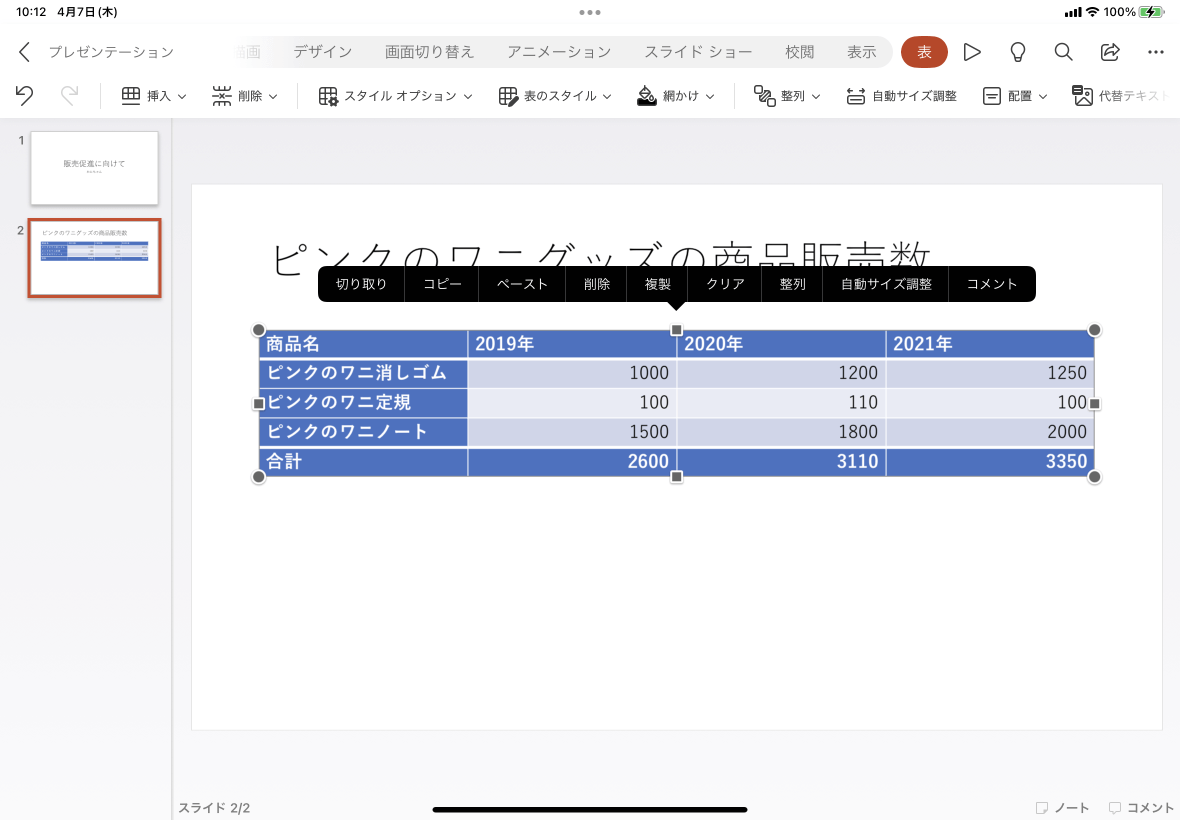The height and width of the screenshot is (820, 1180).
Task: Open 代替テキスト alt text tool
Action: (1120, 96)
